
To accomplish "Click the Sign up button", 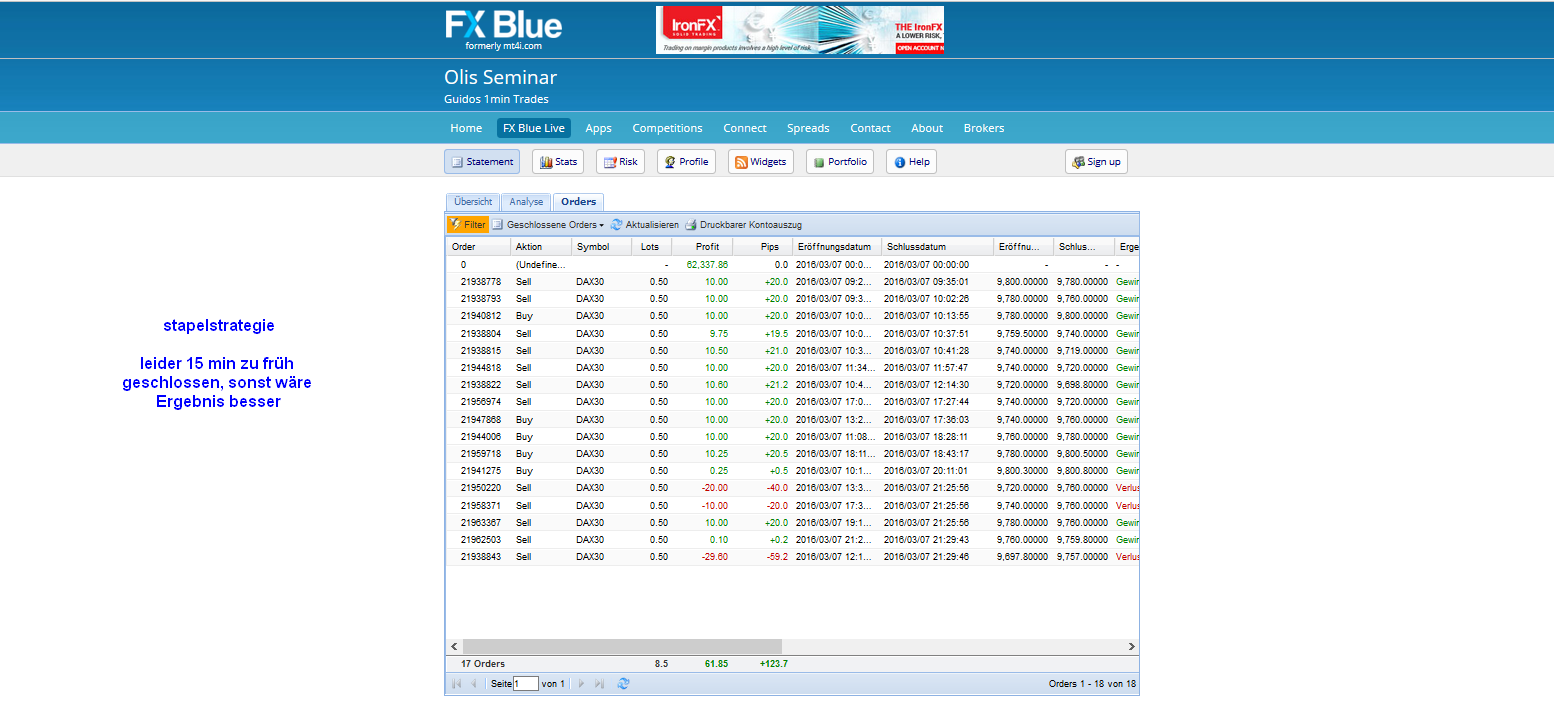I will coord(1096,162).
